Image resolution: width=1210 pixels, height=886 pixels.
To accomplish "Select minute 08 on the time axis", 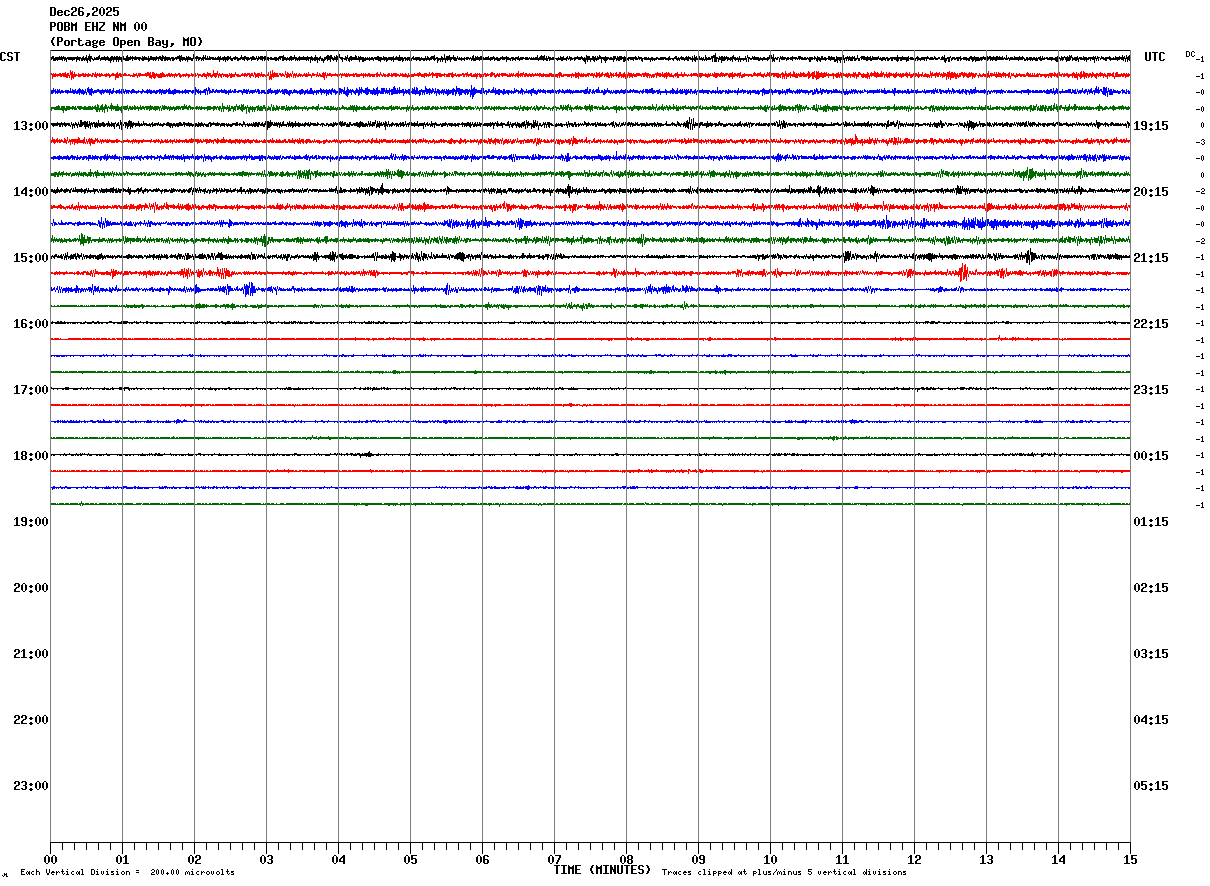I will click(x=626, y=860).
